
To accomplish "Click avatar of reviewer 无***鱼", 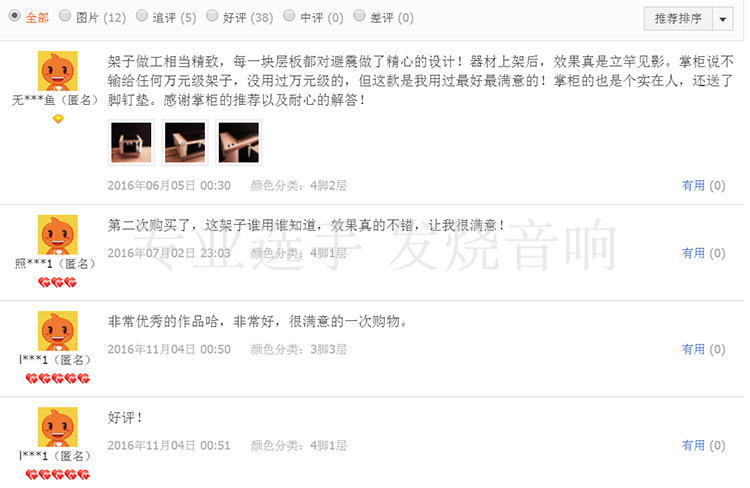I will point(57,71).
